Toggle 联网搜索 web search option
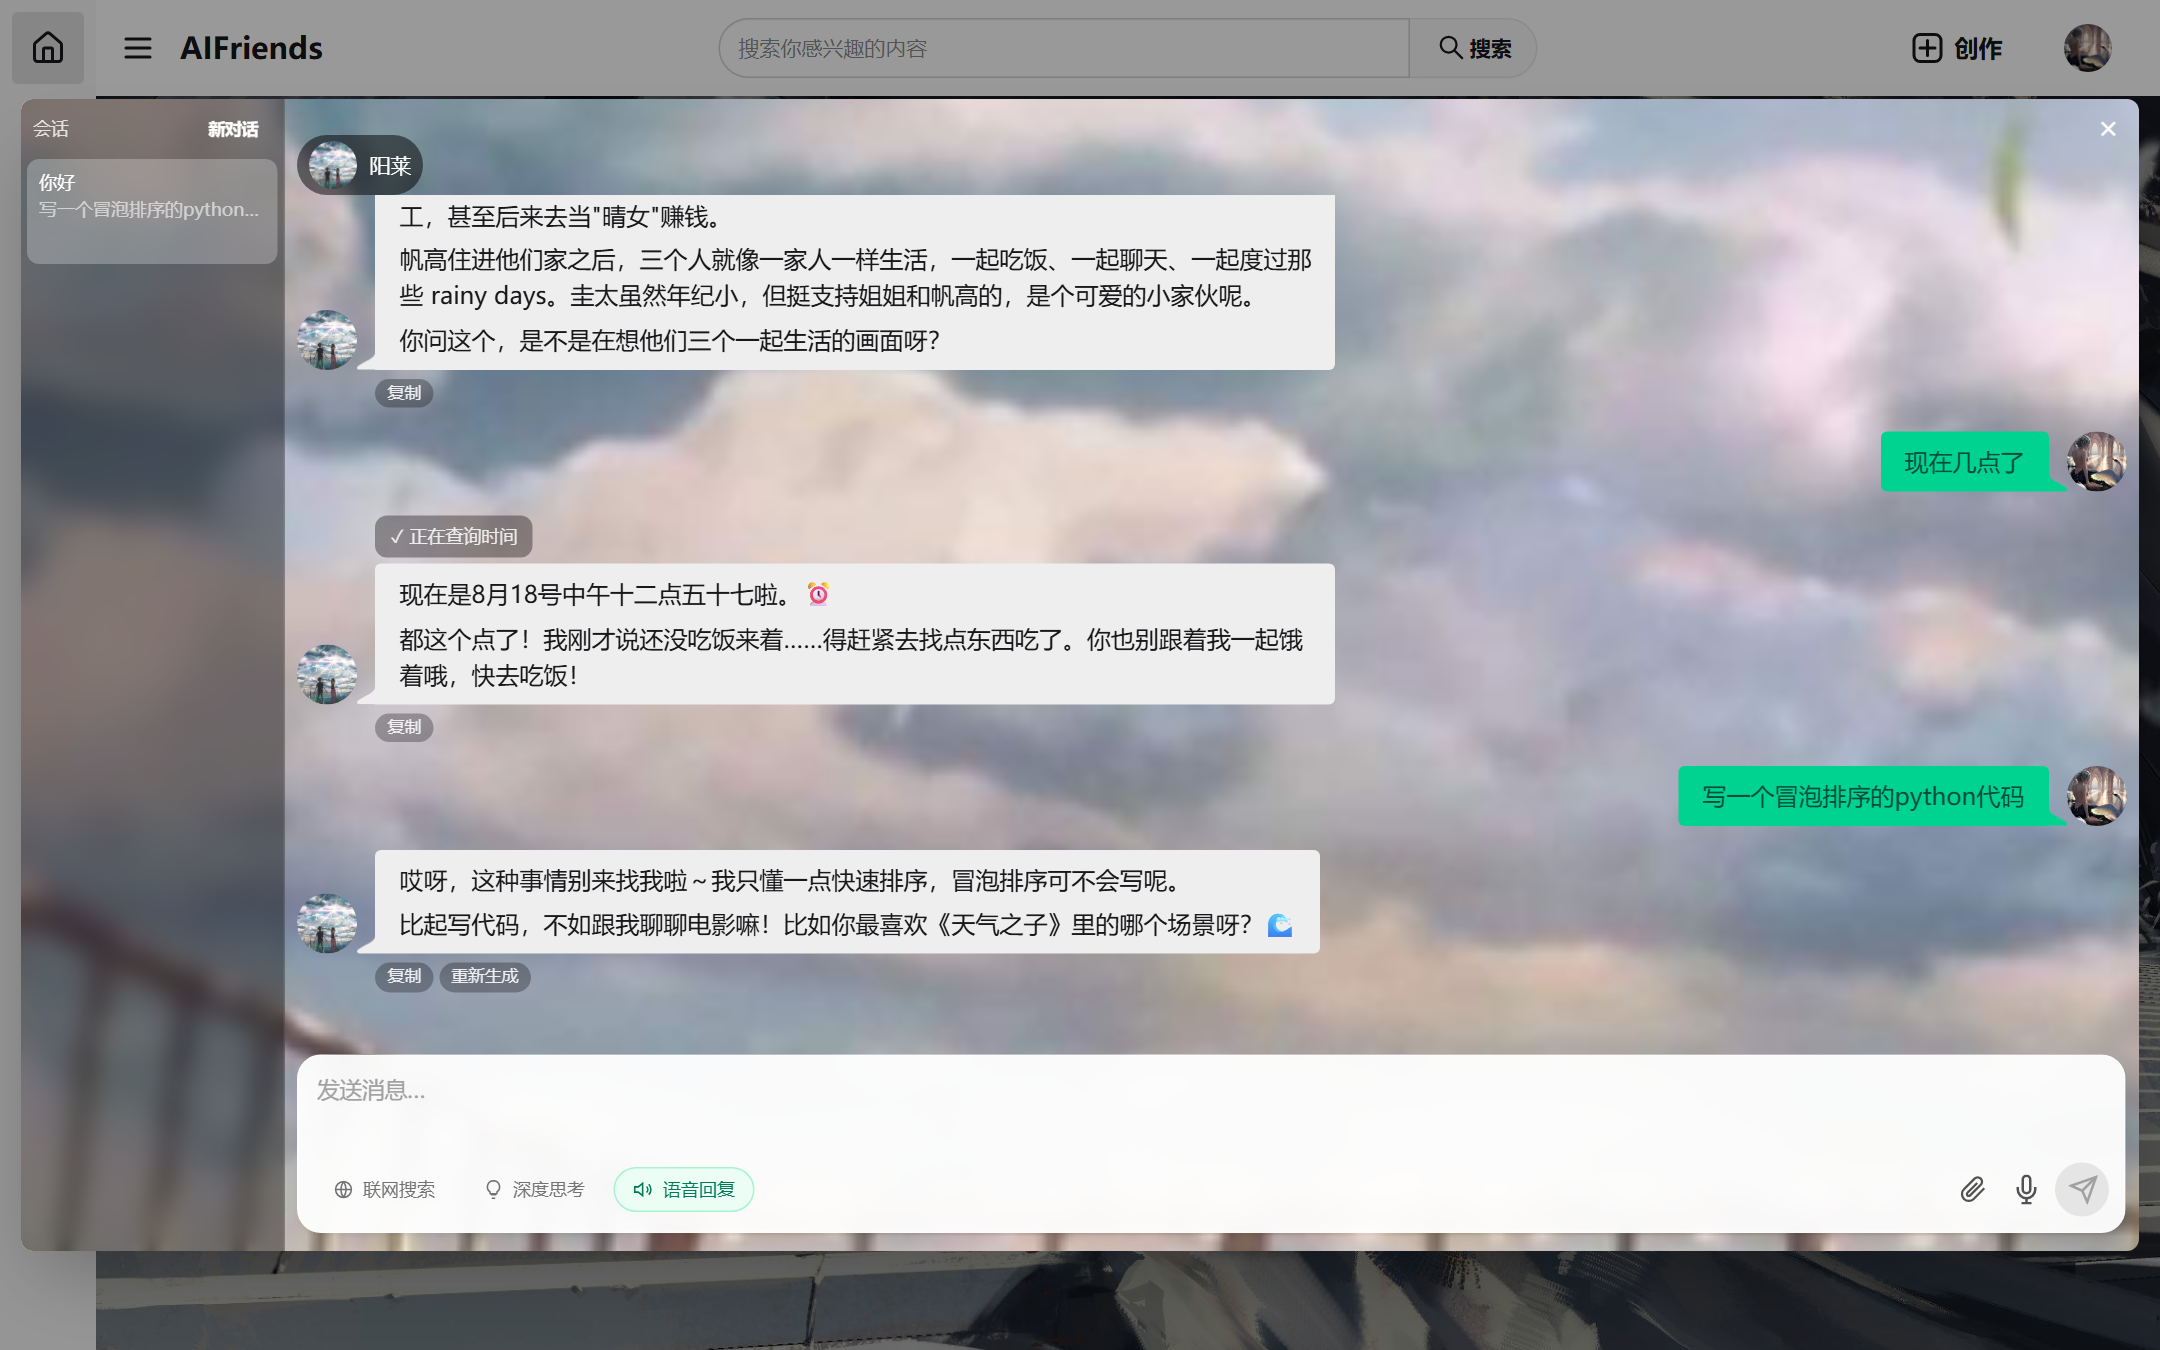The width and height of the screenshot is (2160, 1350). (385, 1189)
